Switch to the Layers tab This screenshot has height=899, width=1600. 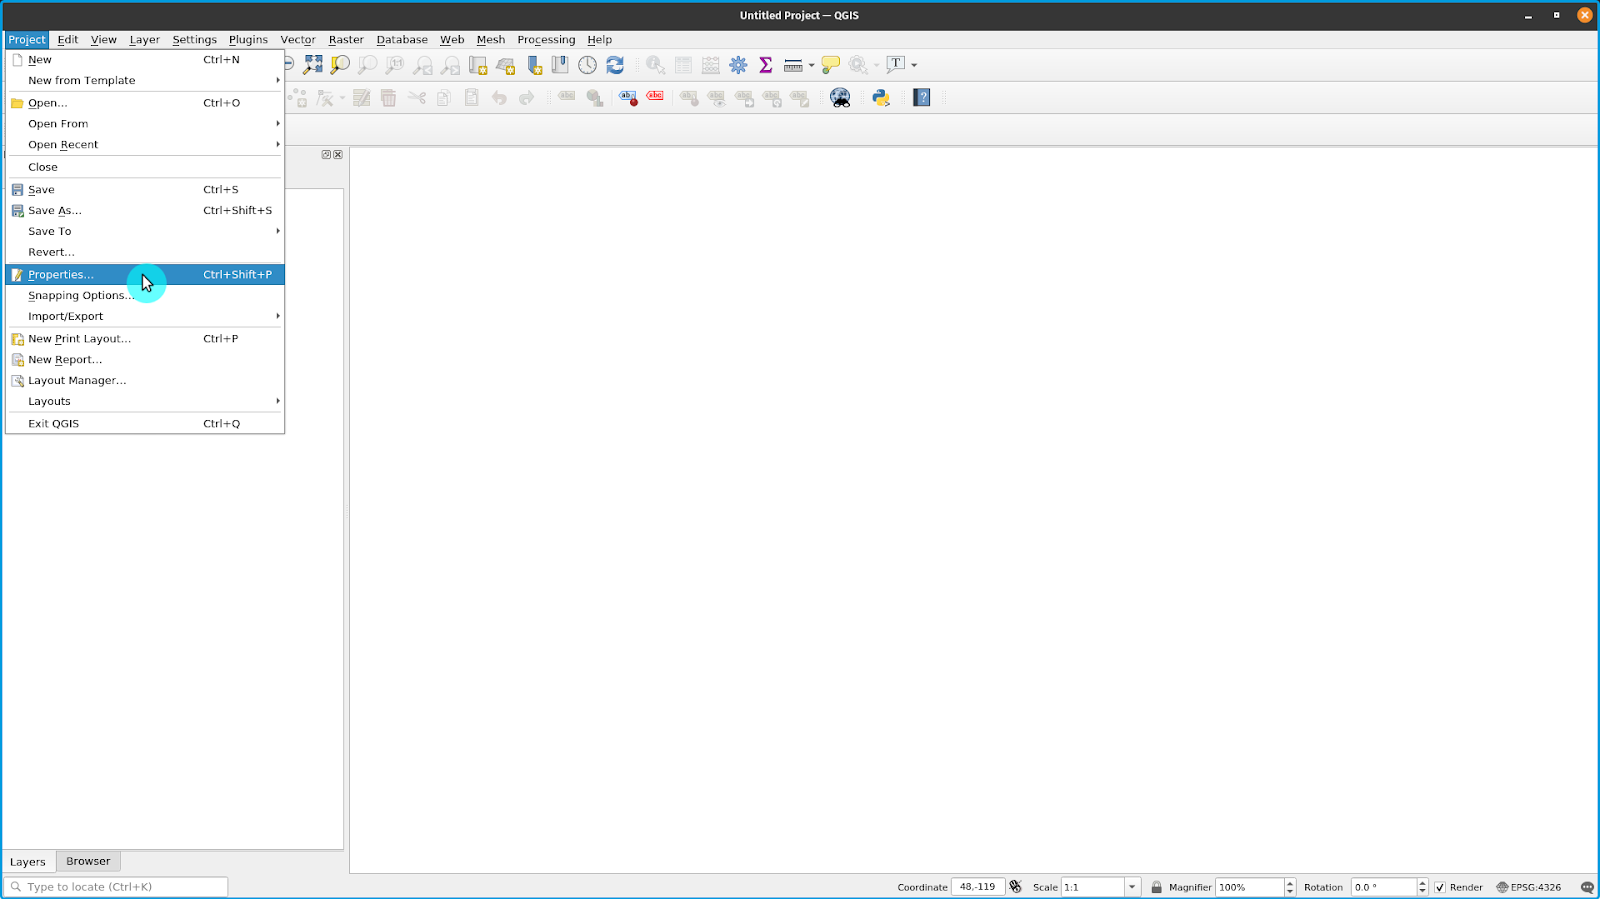pyautogui.click(x=28, y=862)
